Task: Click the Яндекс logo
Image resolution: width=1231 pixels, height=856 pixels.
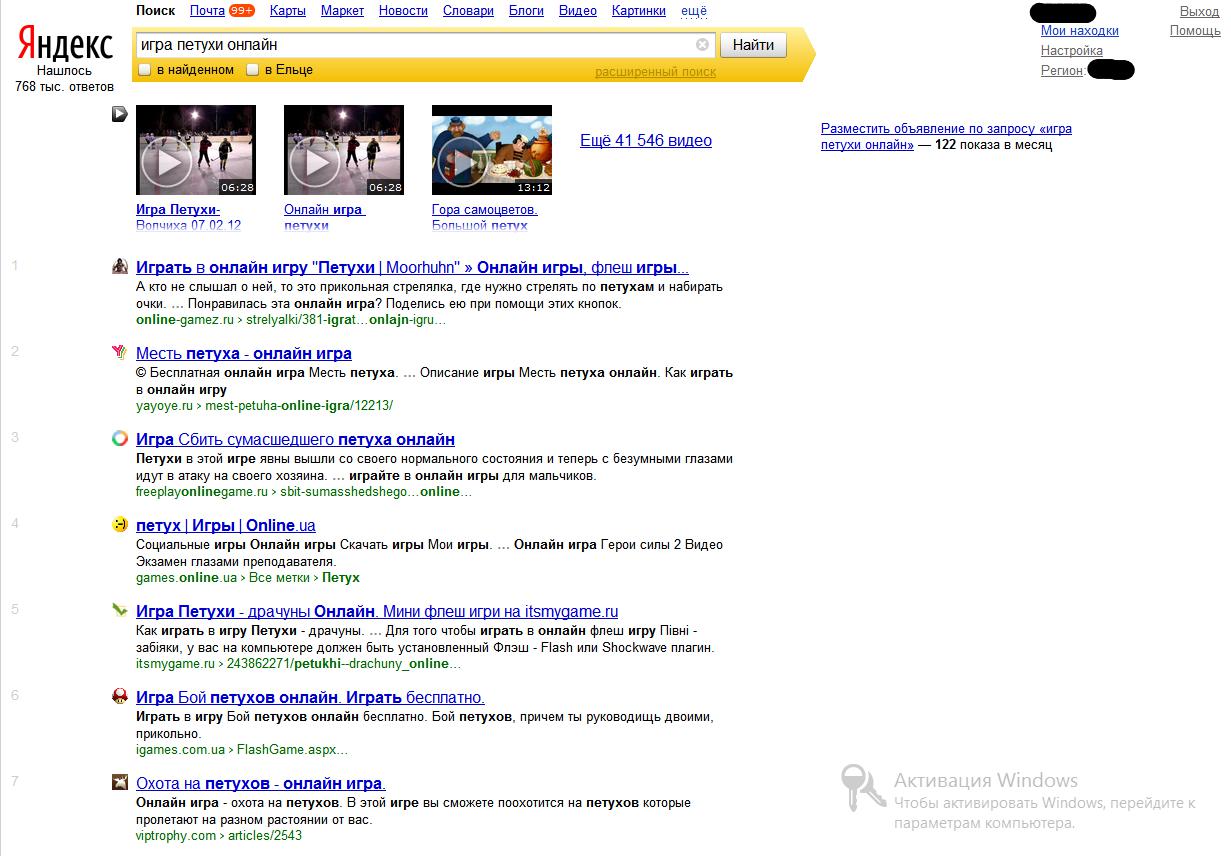Action: point(64,45)
